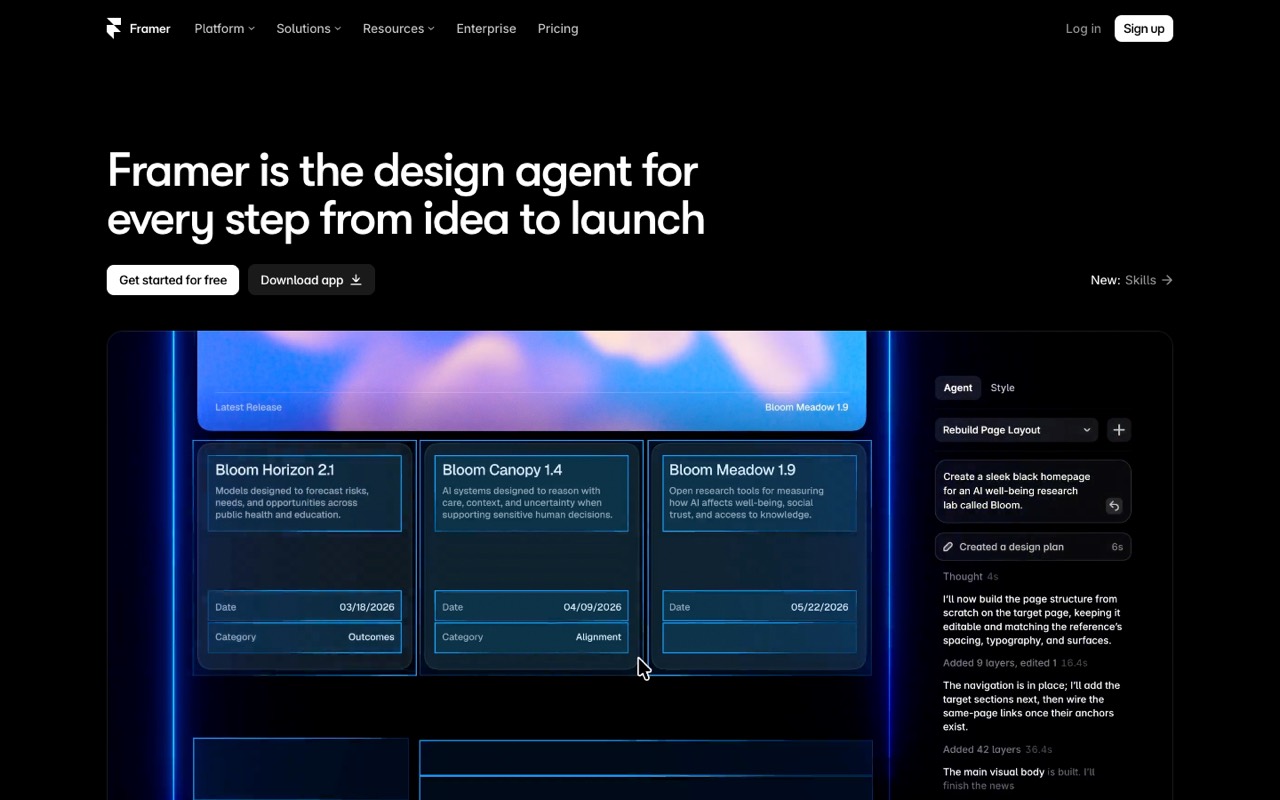Click the date 04/09/2026
The image size is (1280, 800).
click(x=593, y=607)
